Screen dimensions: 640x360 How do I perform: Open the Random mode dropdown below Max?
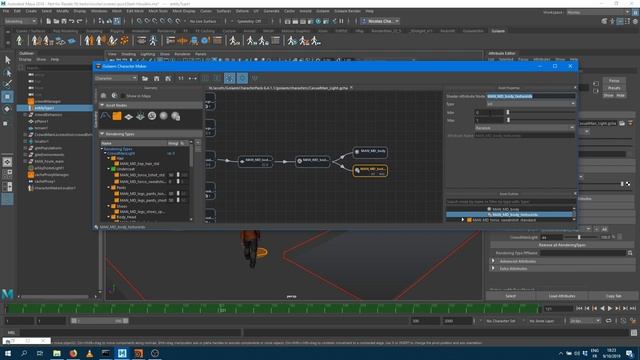(x=524, y=128)
